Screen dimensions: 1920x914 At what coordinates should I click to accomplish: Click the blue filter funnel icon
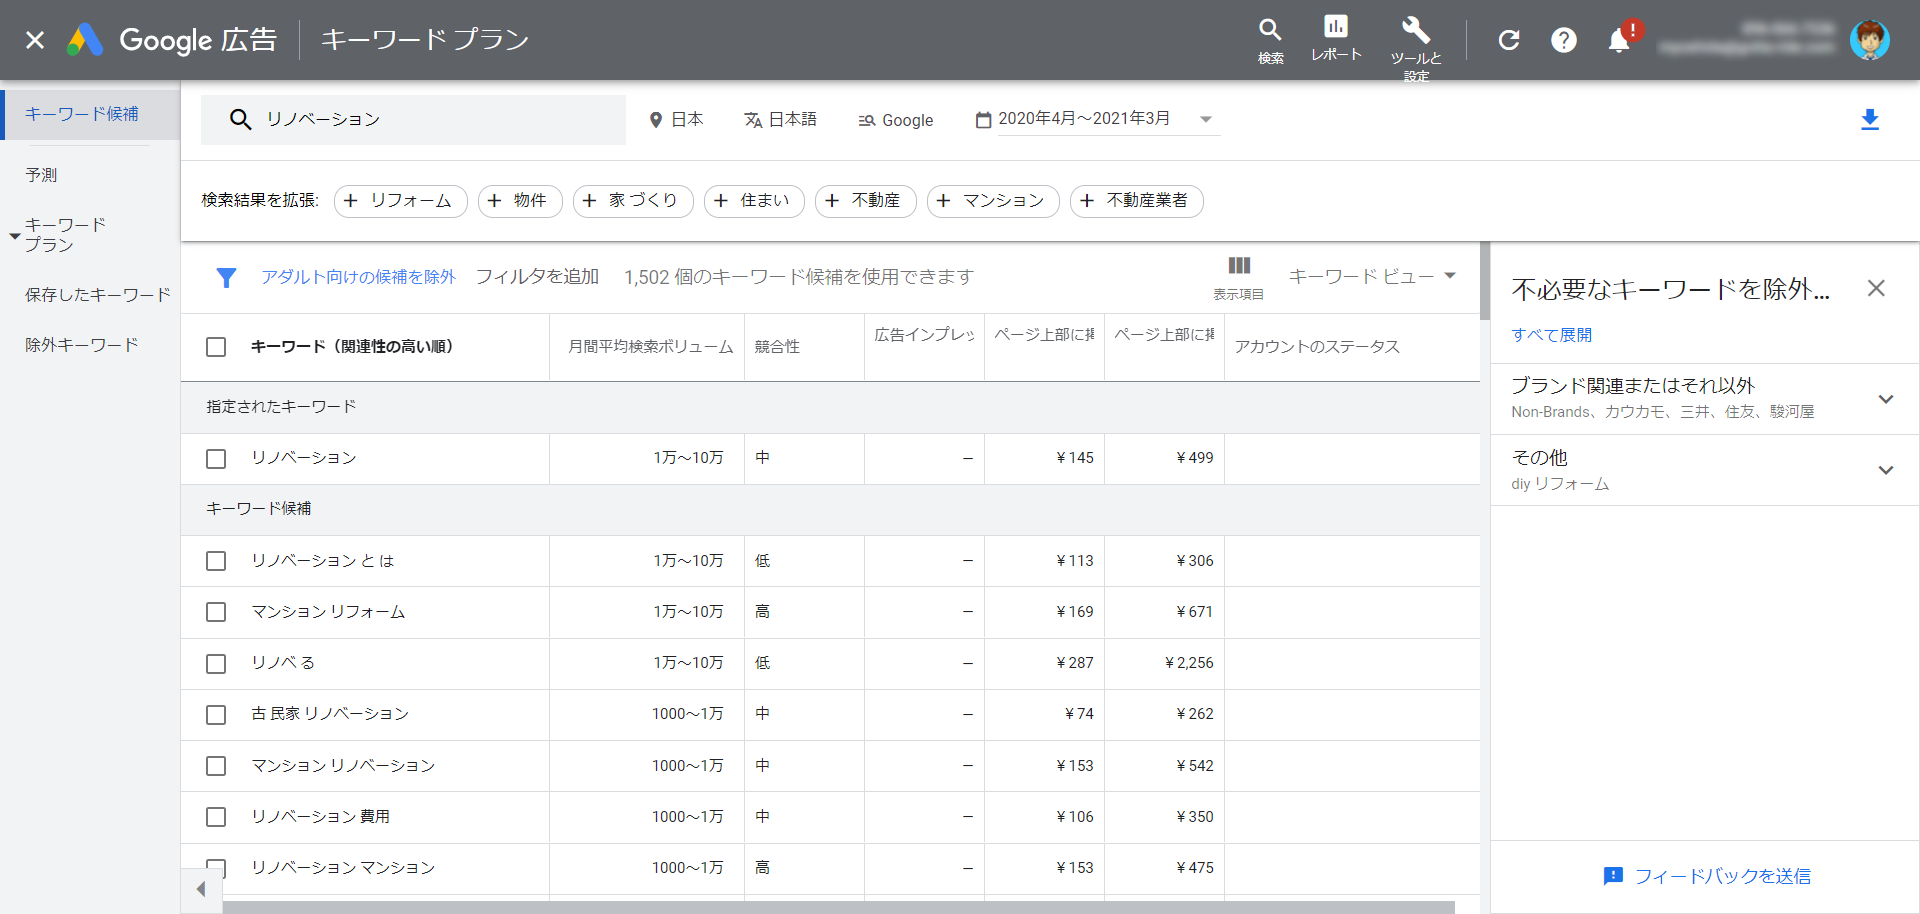227,277
